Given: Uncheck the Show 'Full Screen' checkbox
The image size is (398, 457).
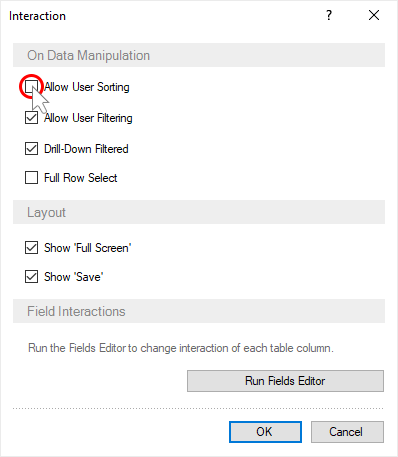Looking at the screenshot, I should tap(31, 248).
